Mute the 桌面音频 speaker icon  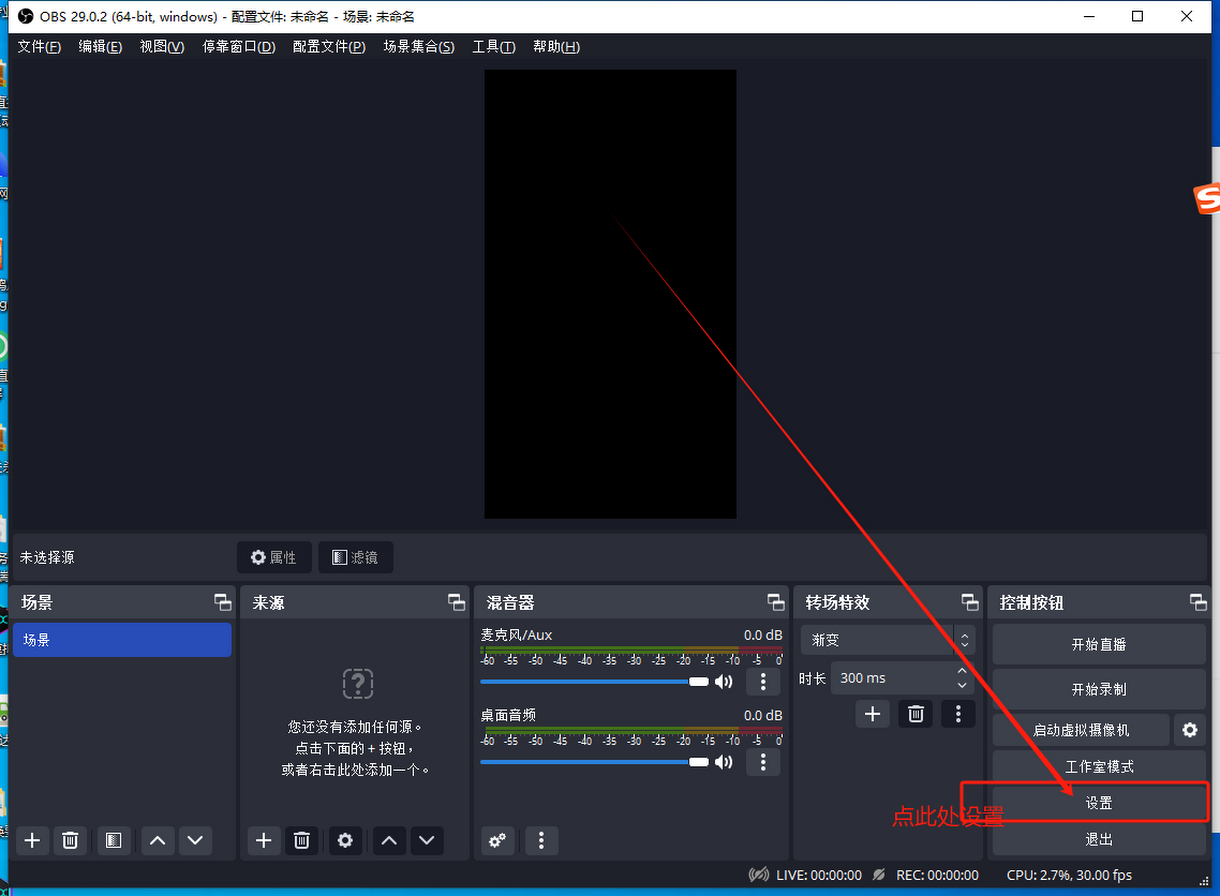click(723, 762)
